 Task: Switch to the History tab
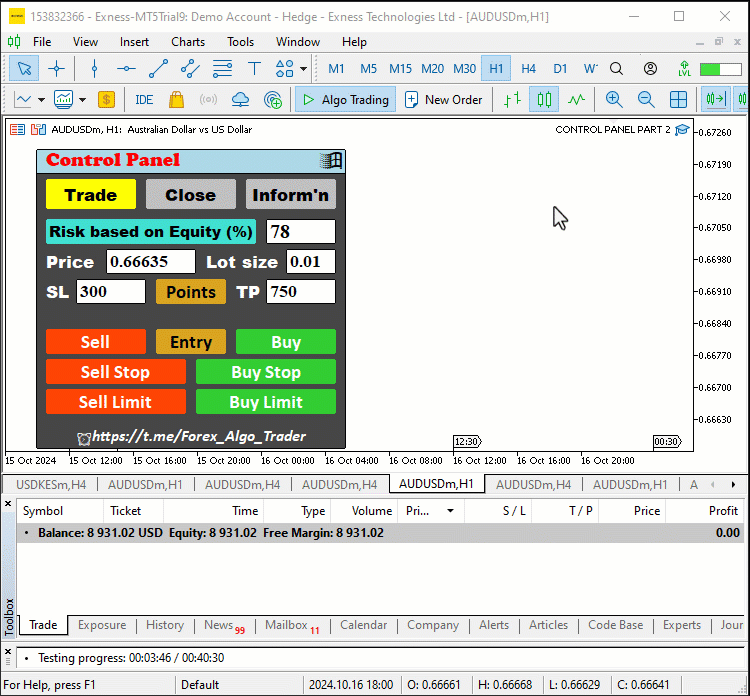click(x=165, y=625)
